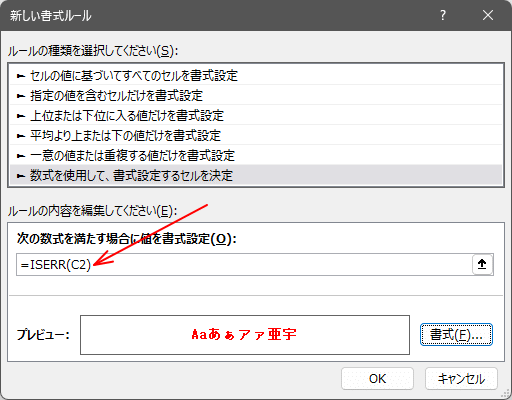This screenshot has width=512, height=400.
Task: Confirm with the OK button
Action: pyautogui.click(x=377, y=379)
